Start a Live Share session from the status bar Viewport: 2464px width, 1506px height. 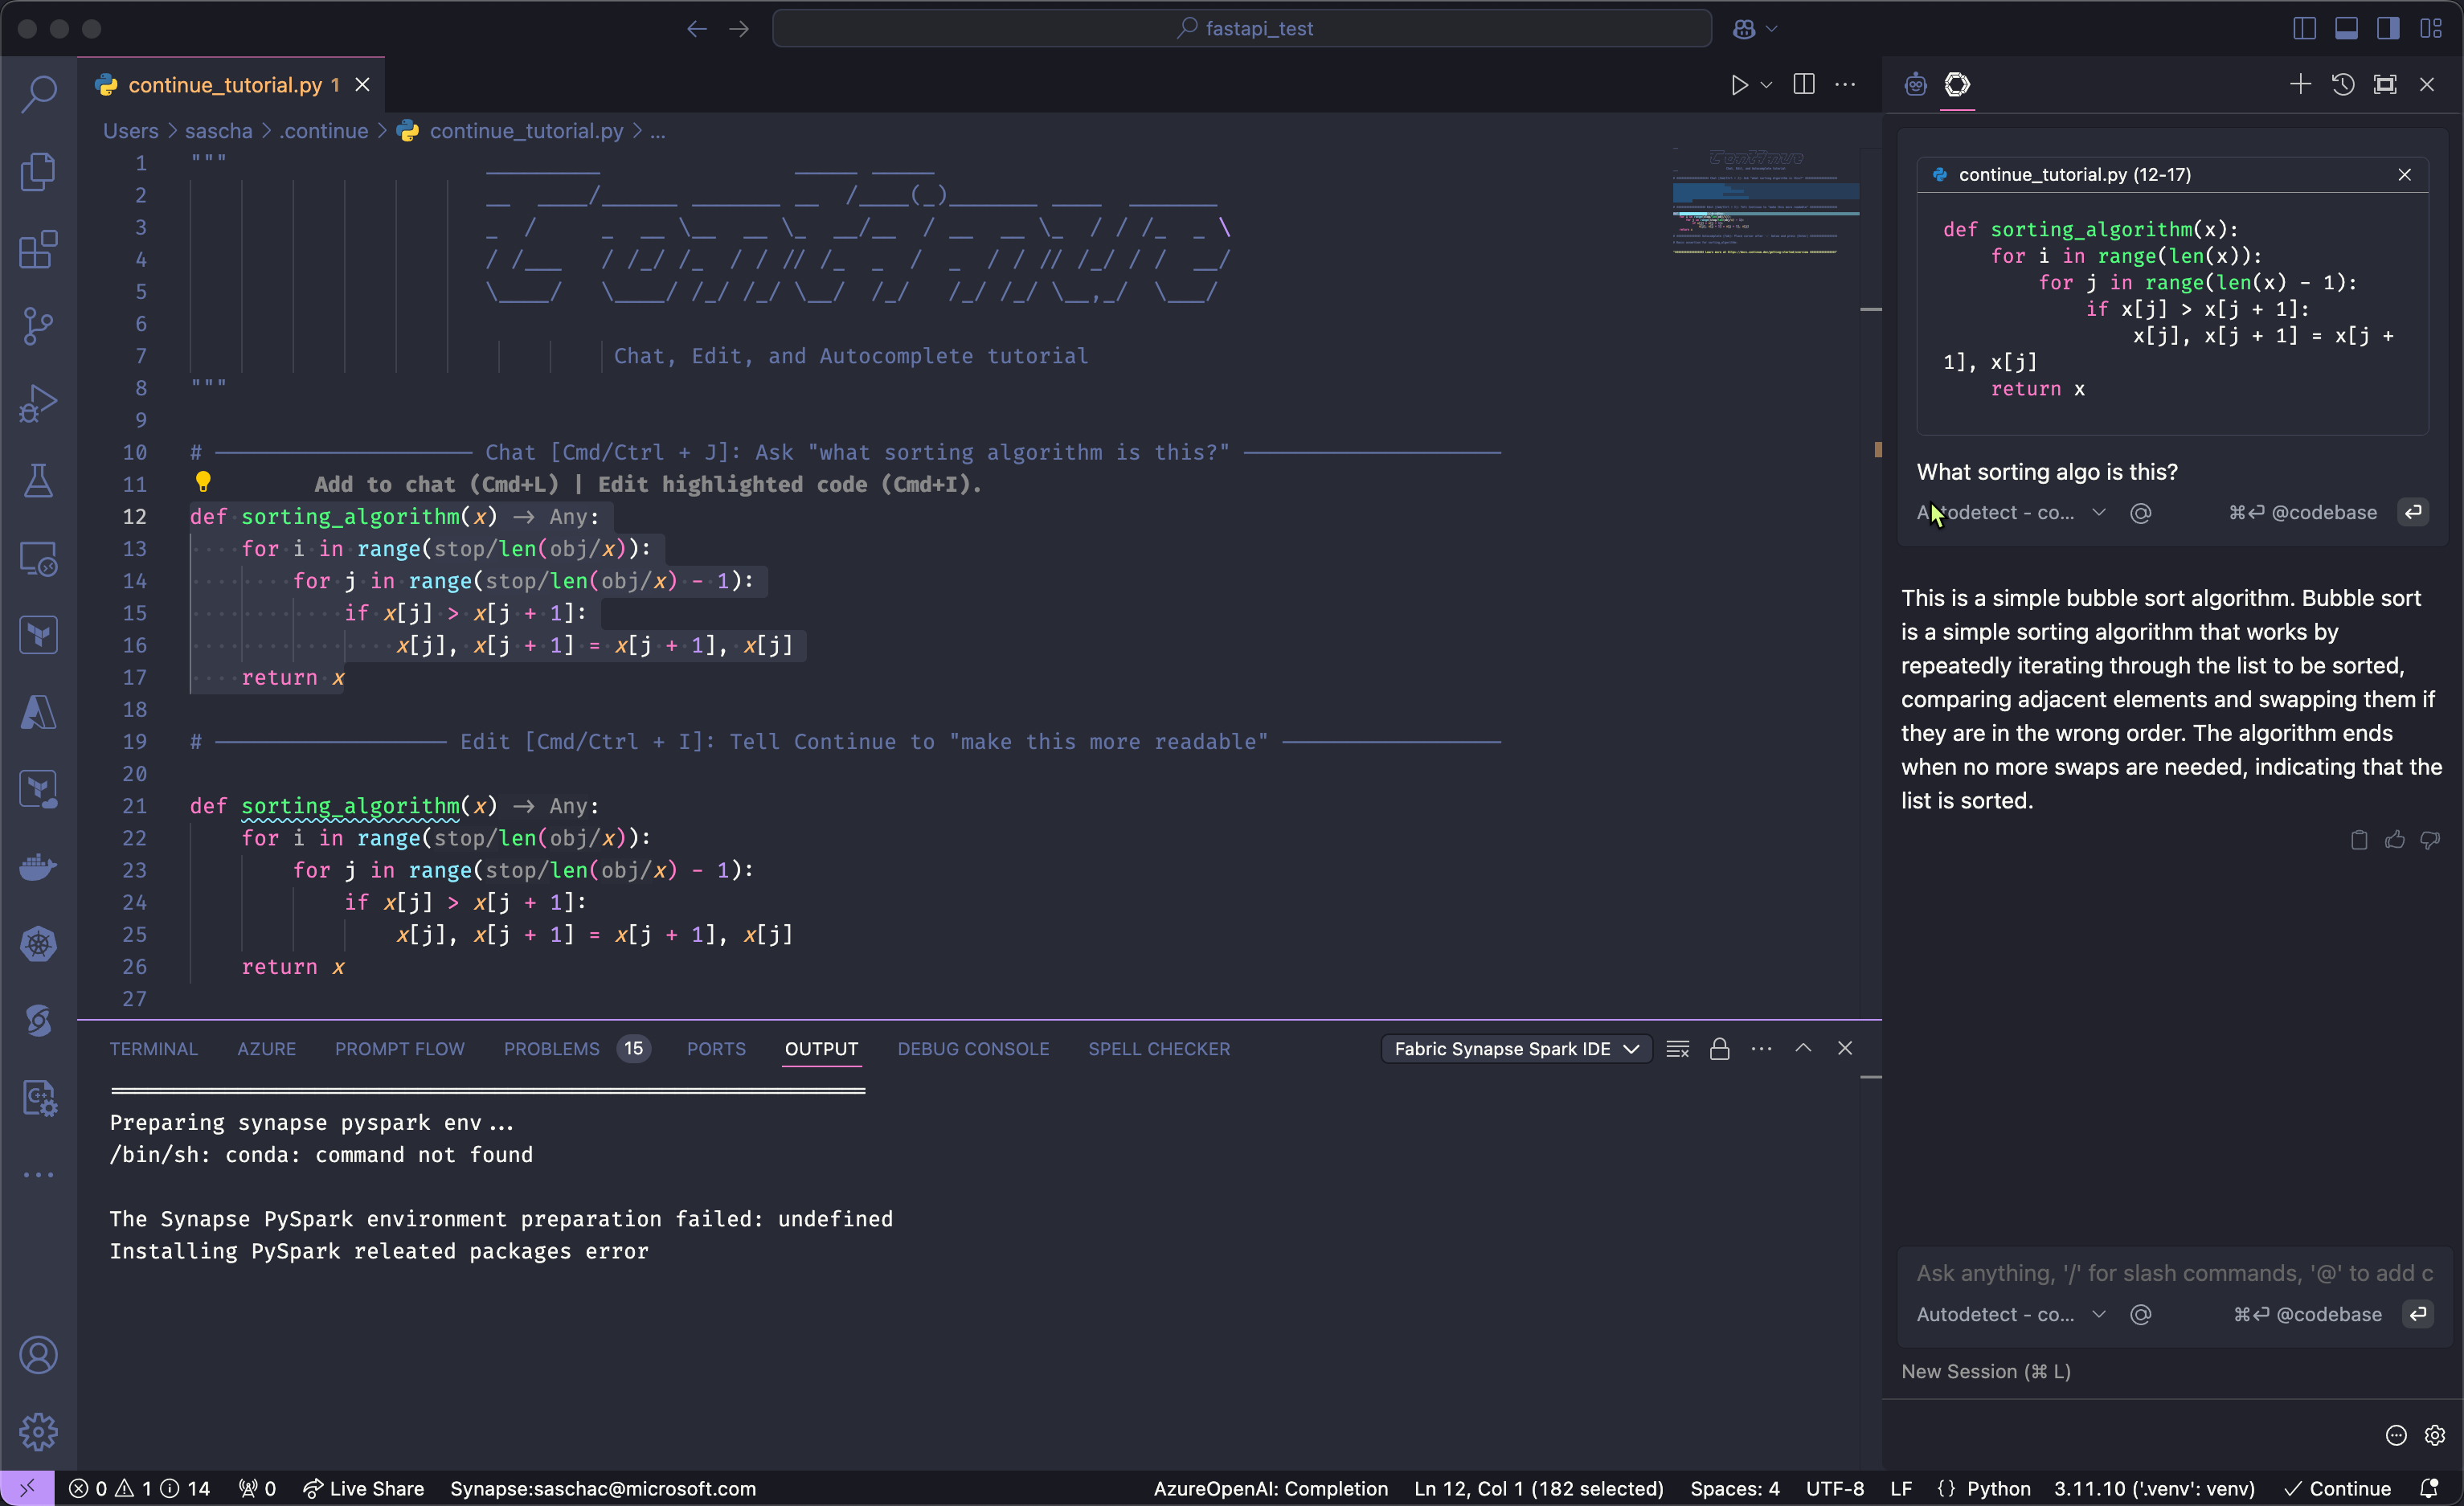(x=363, y=1488)
